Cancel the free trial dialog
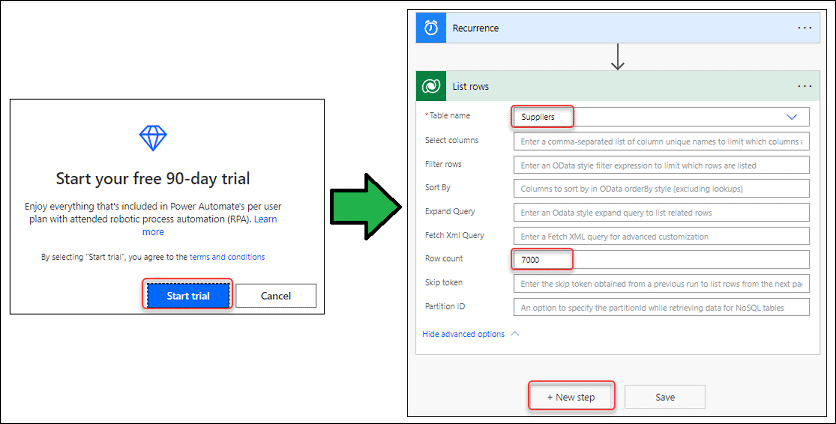The height and width of the screenshot is (424, 836). point(276,295)
